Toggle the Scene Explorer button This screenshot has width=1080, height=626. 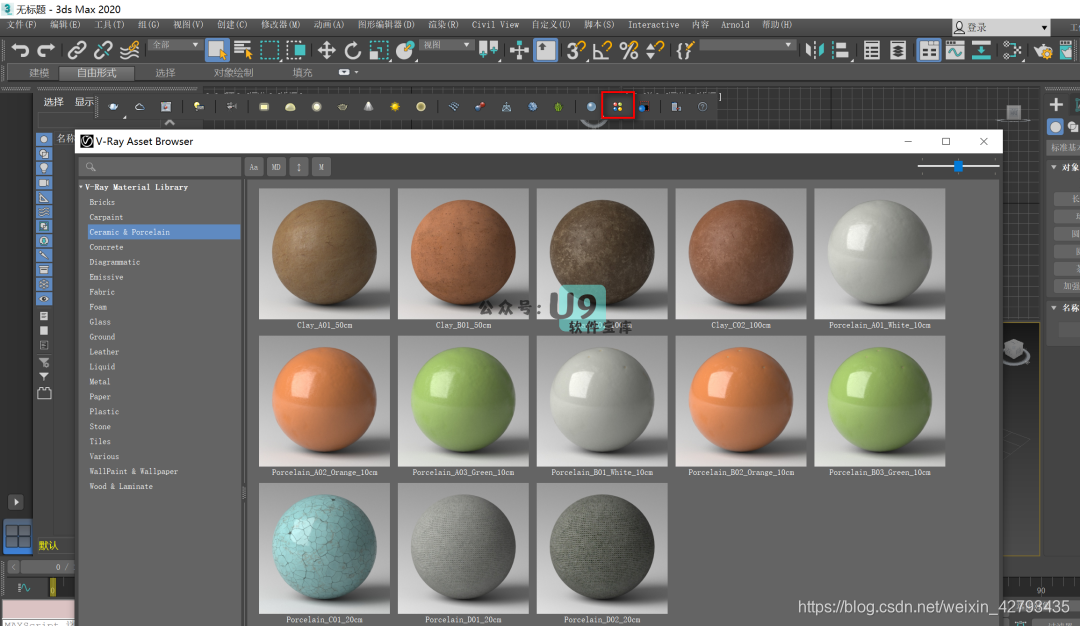(x=871, y=50)
